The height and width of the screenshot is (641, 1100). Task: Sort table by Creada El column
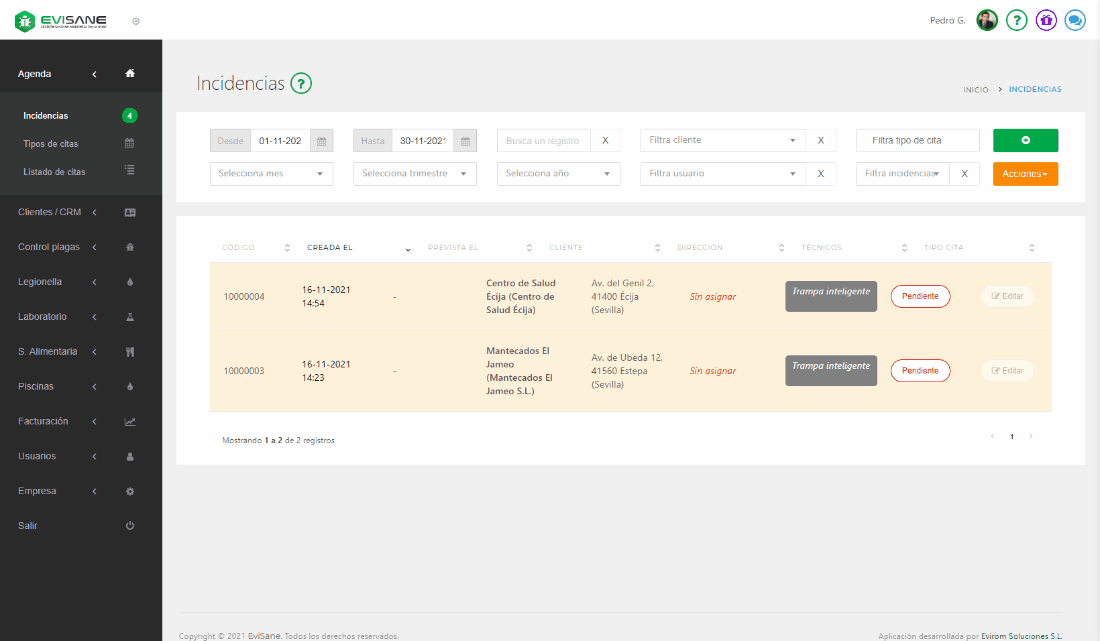[x=330, y=248]
